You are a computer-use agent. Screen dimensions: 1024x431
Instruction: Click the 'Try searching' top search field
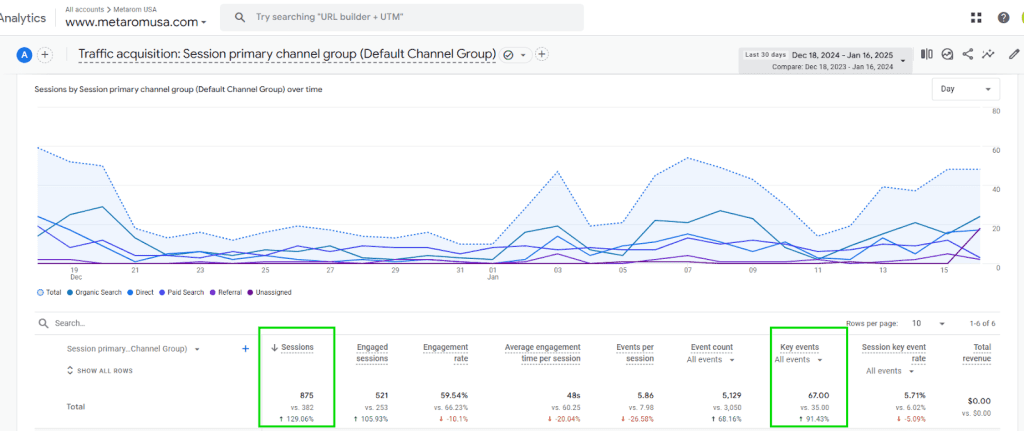coord(402,17)
